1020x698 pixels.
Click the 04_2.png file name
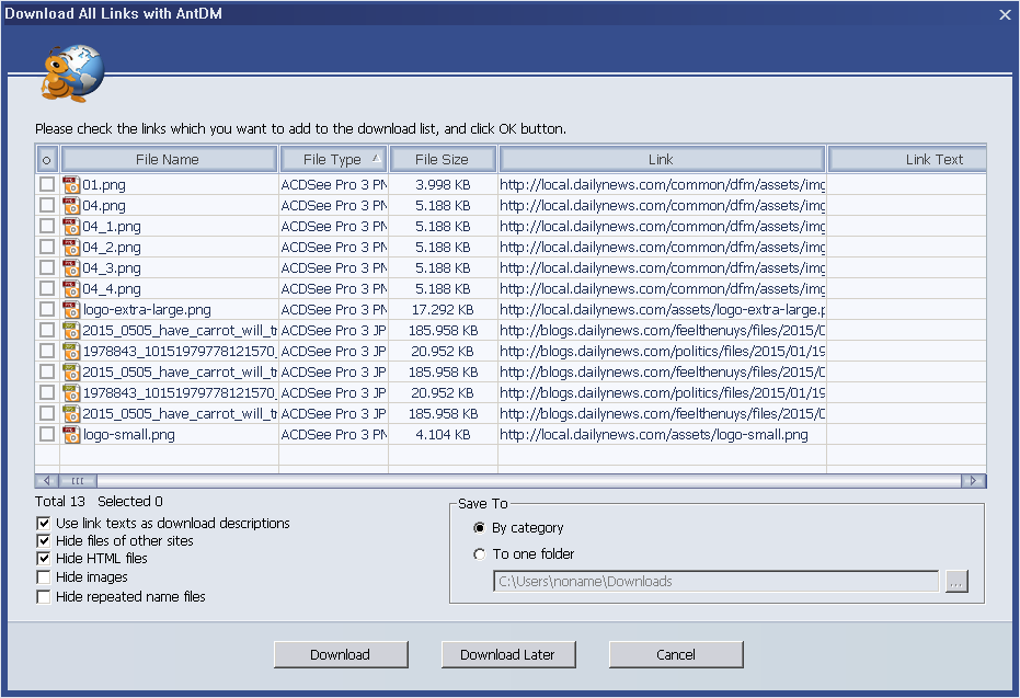click(x=112, y=247)
